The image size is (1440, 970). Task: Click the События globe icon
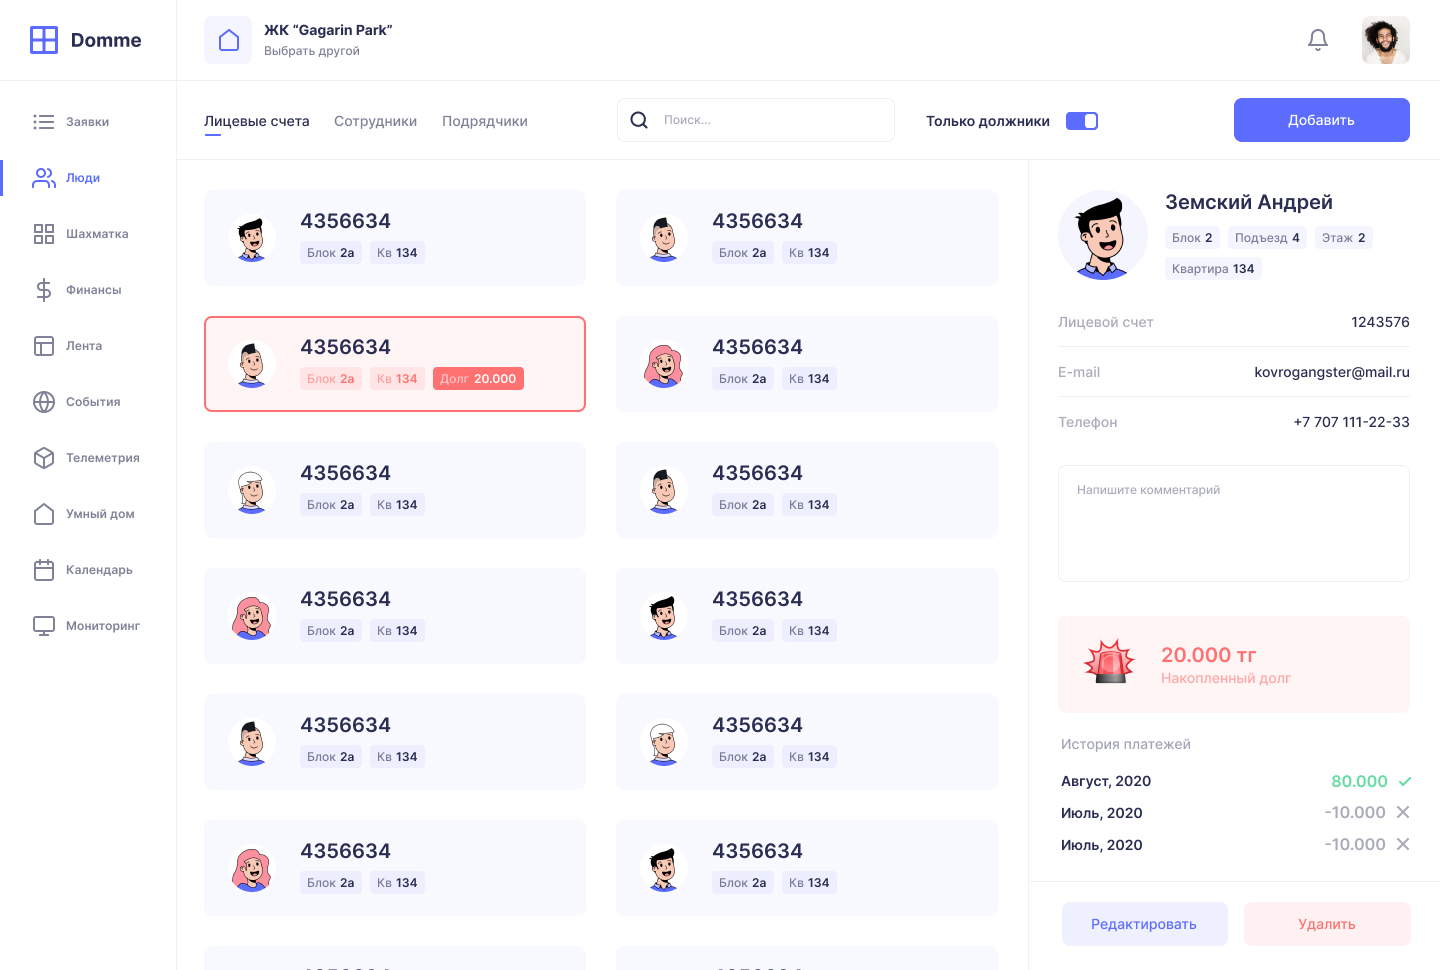tap(44, 402)
